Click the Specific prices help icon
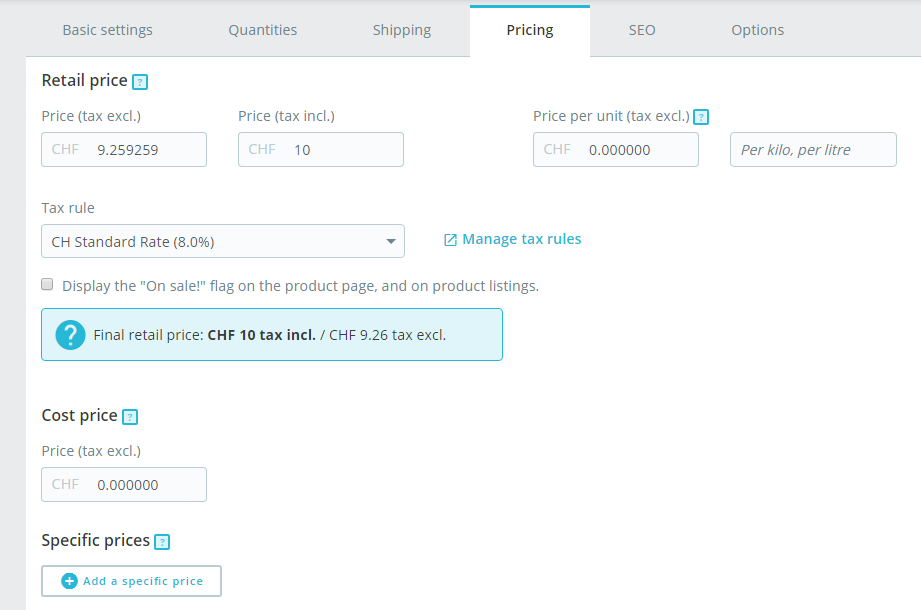This screenshot has height=610, width=921. (162, 542)
